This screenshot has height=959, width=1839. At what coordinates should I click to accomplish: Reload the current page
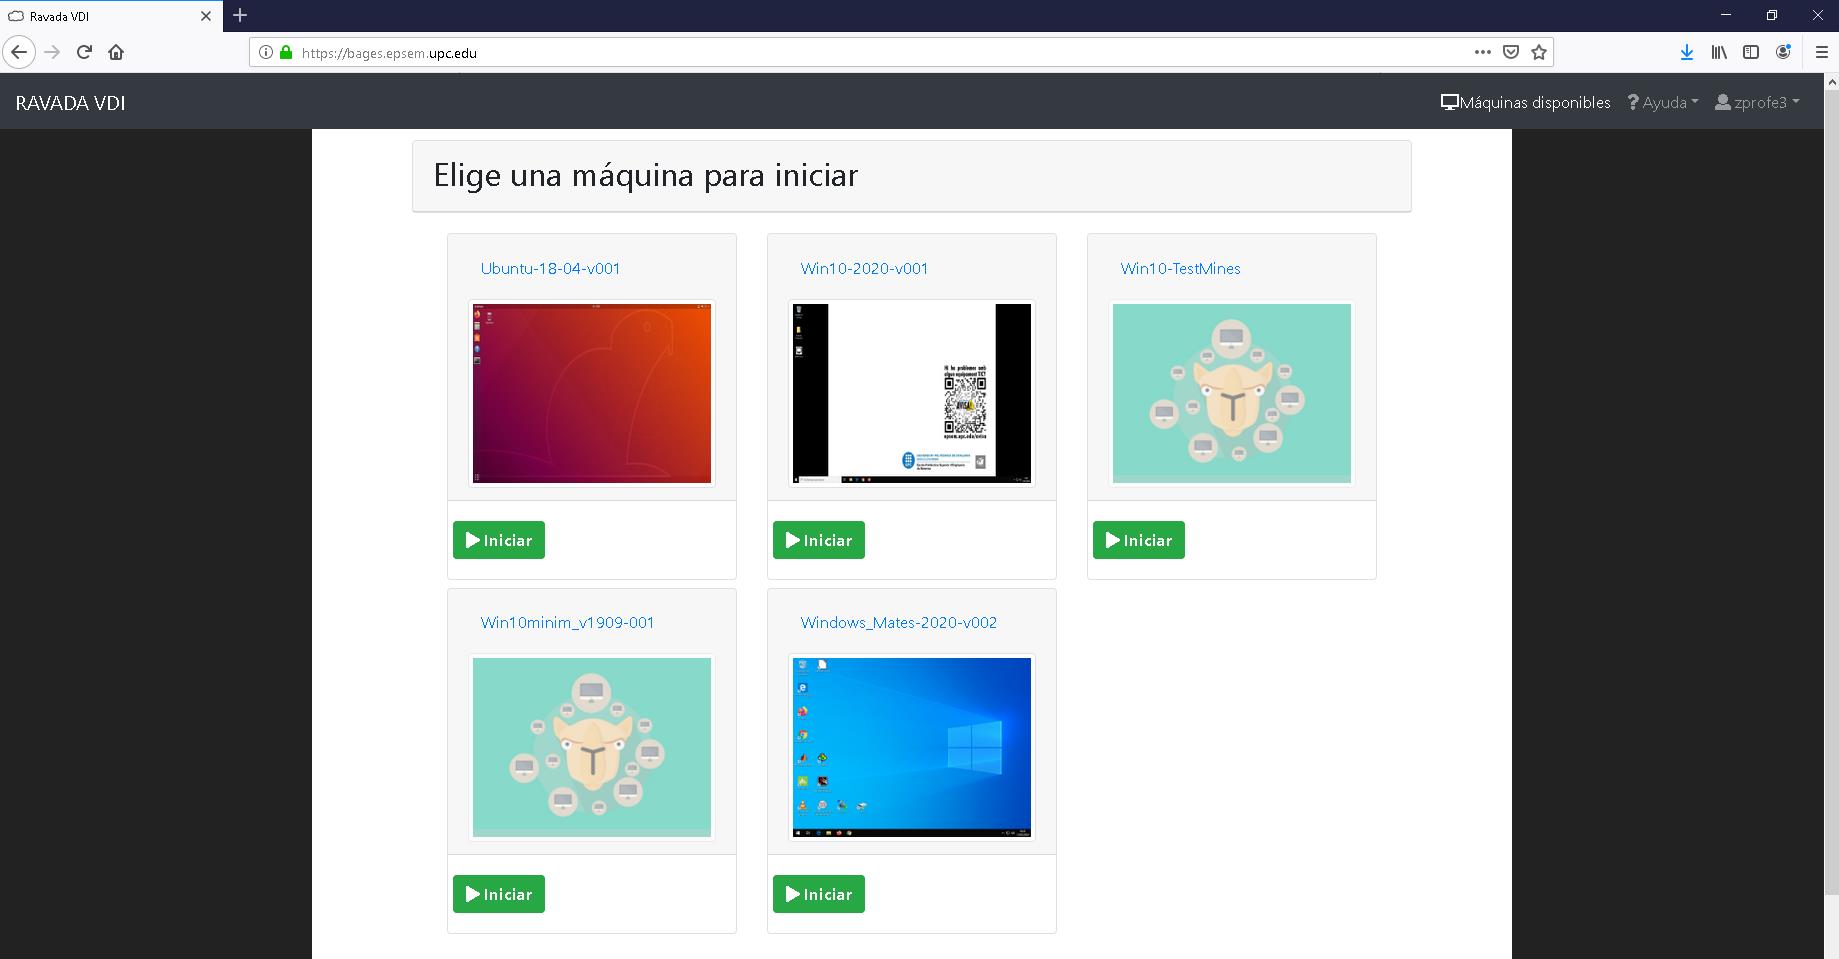[x=85, y=52]
